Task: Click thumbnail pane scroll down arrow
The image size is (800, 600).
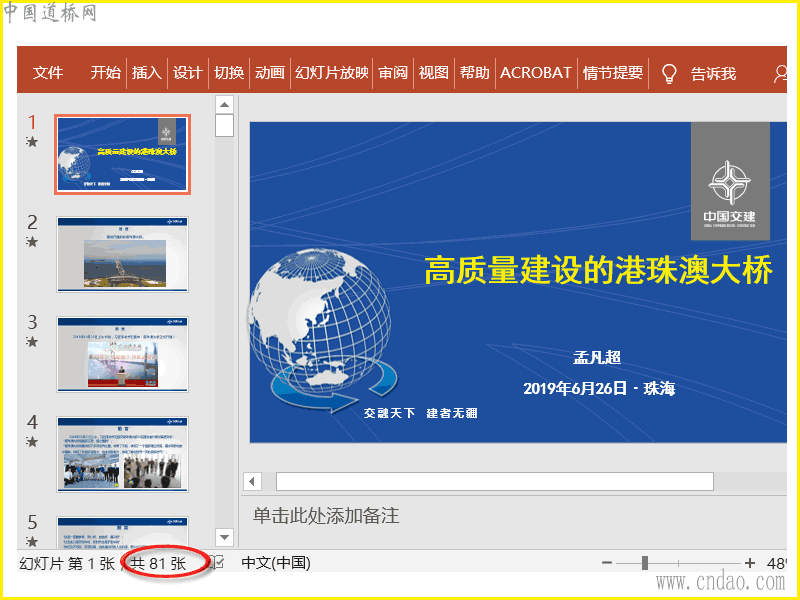Action: [224, 537]
